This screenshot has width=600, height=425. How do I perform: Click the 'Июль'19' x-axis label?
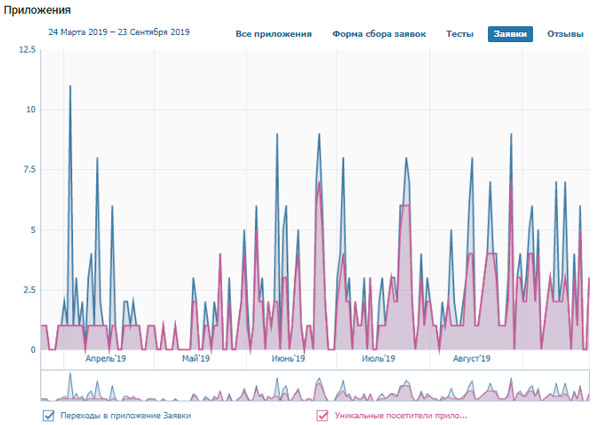378,357
